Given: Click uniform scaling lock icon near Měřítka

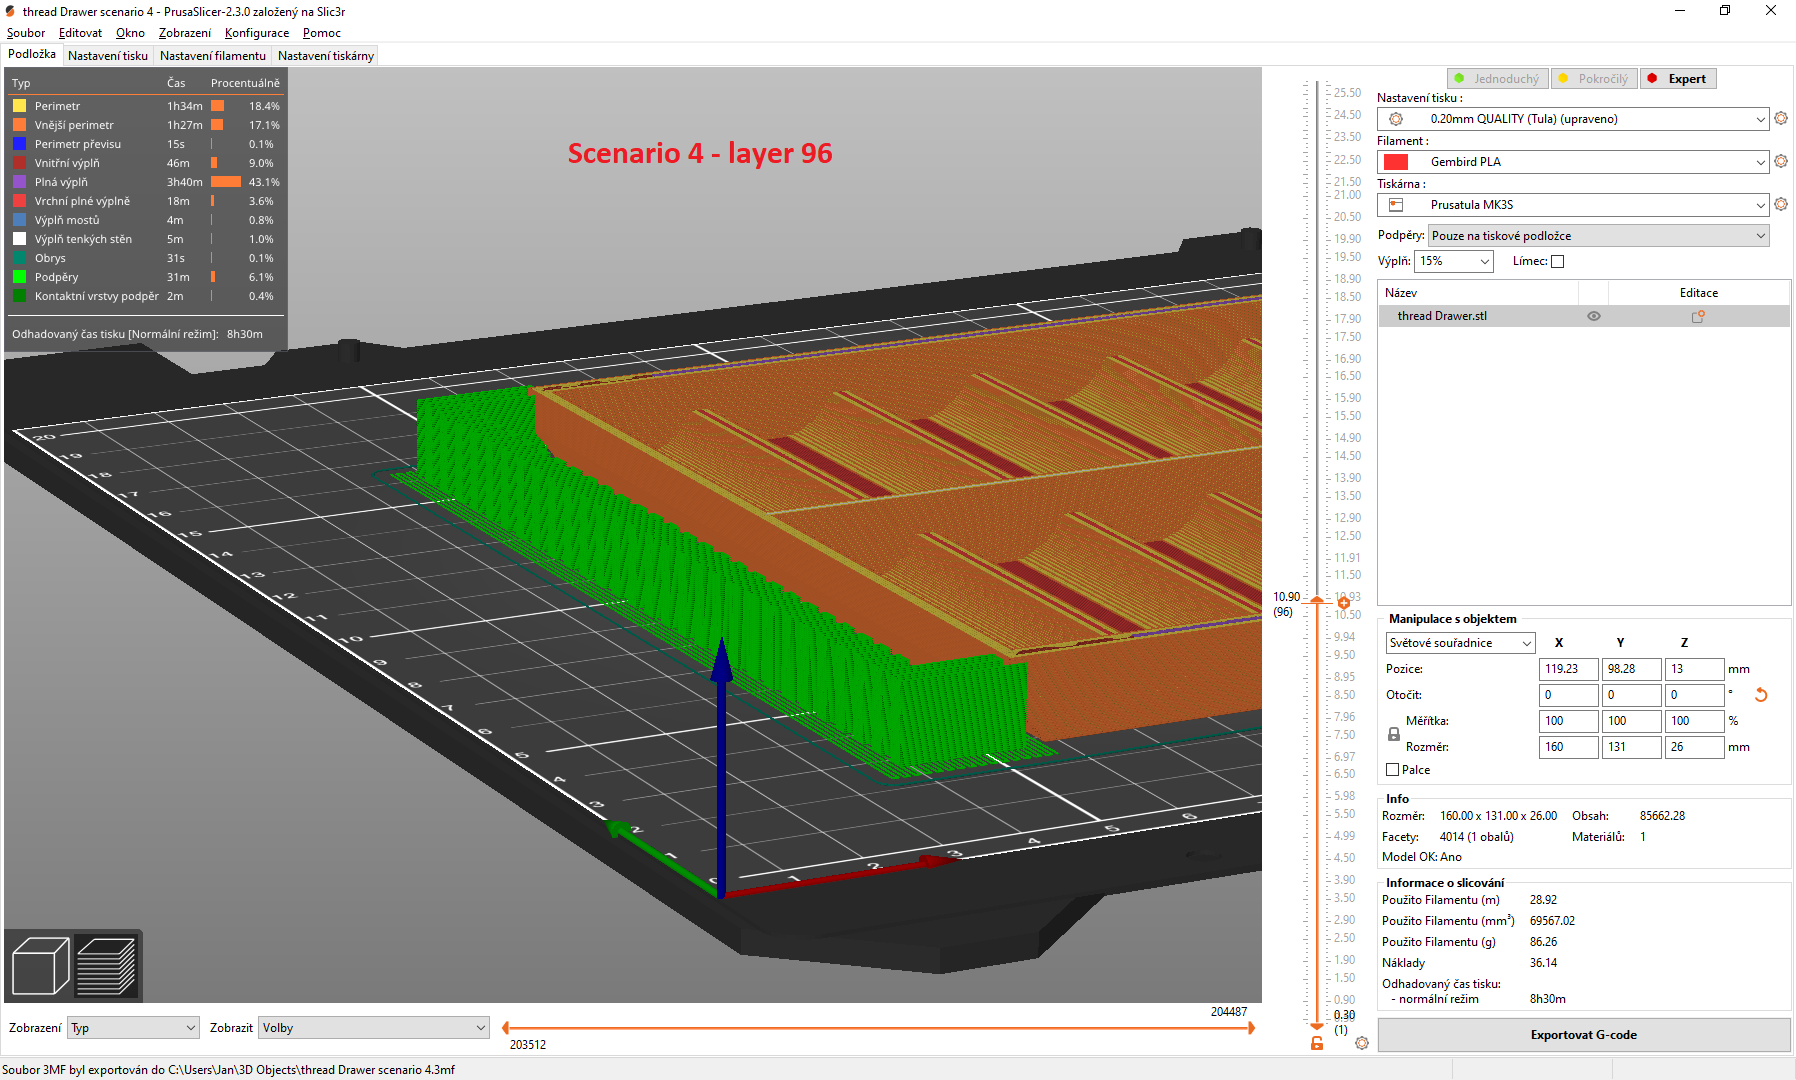Looking at the screenshot, I should (x=1393, y=733).
